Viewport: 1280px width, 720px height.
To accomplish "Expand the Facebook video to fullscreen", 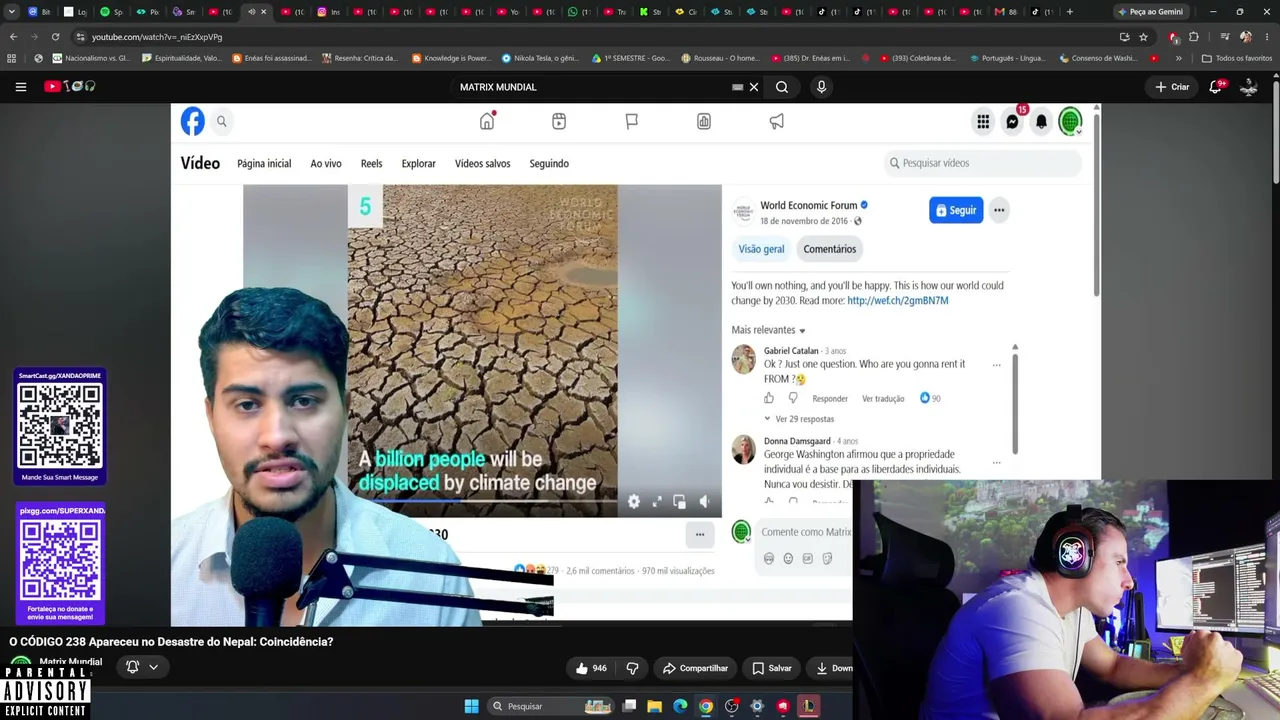I will (657, 502).
